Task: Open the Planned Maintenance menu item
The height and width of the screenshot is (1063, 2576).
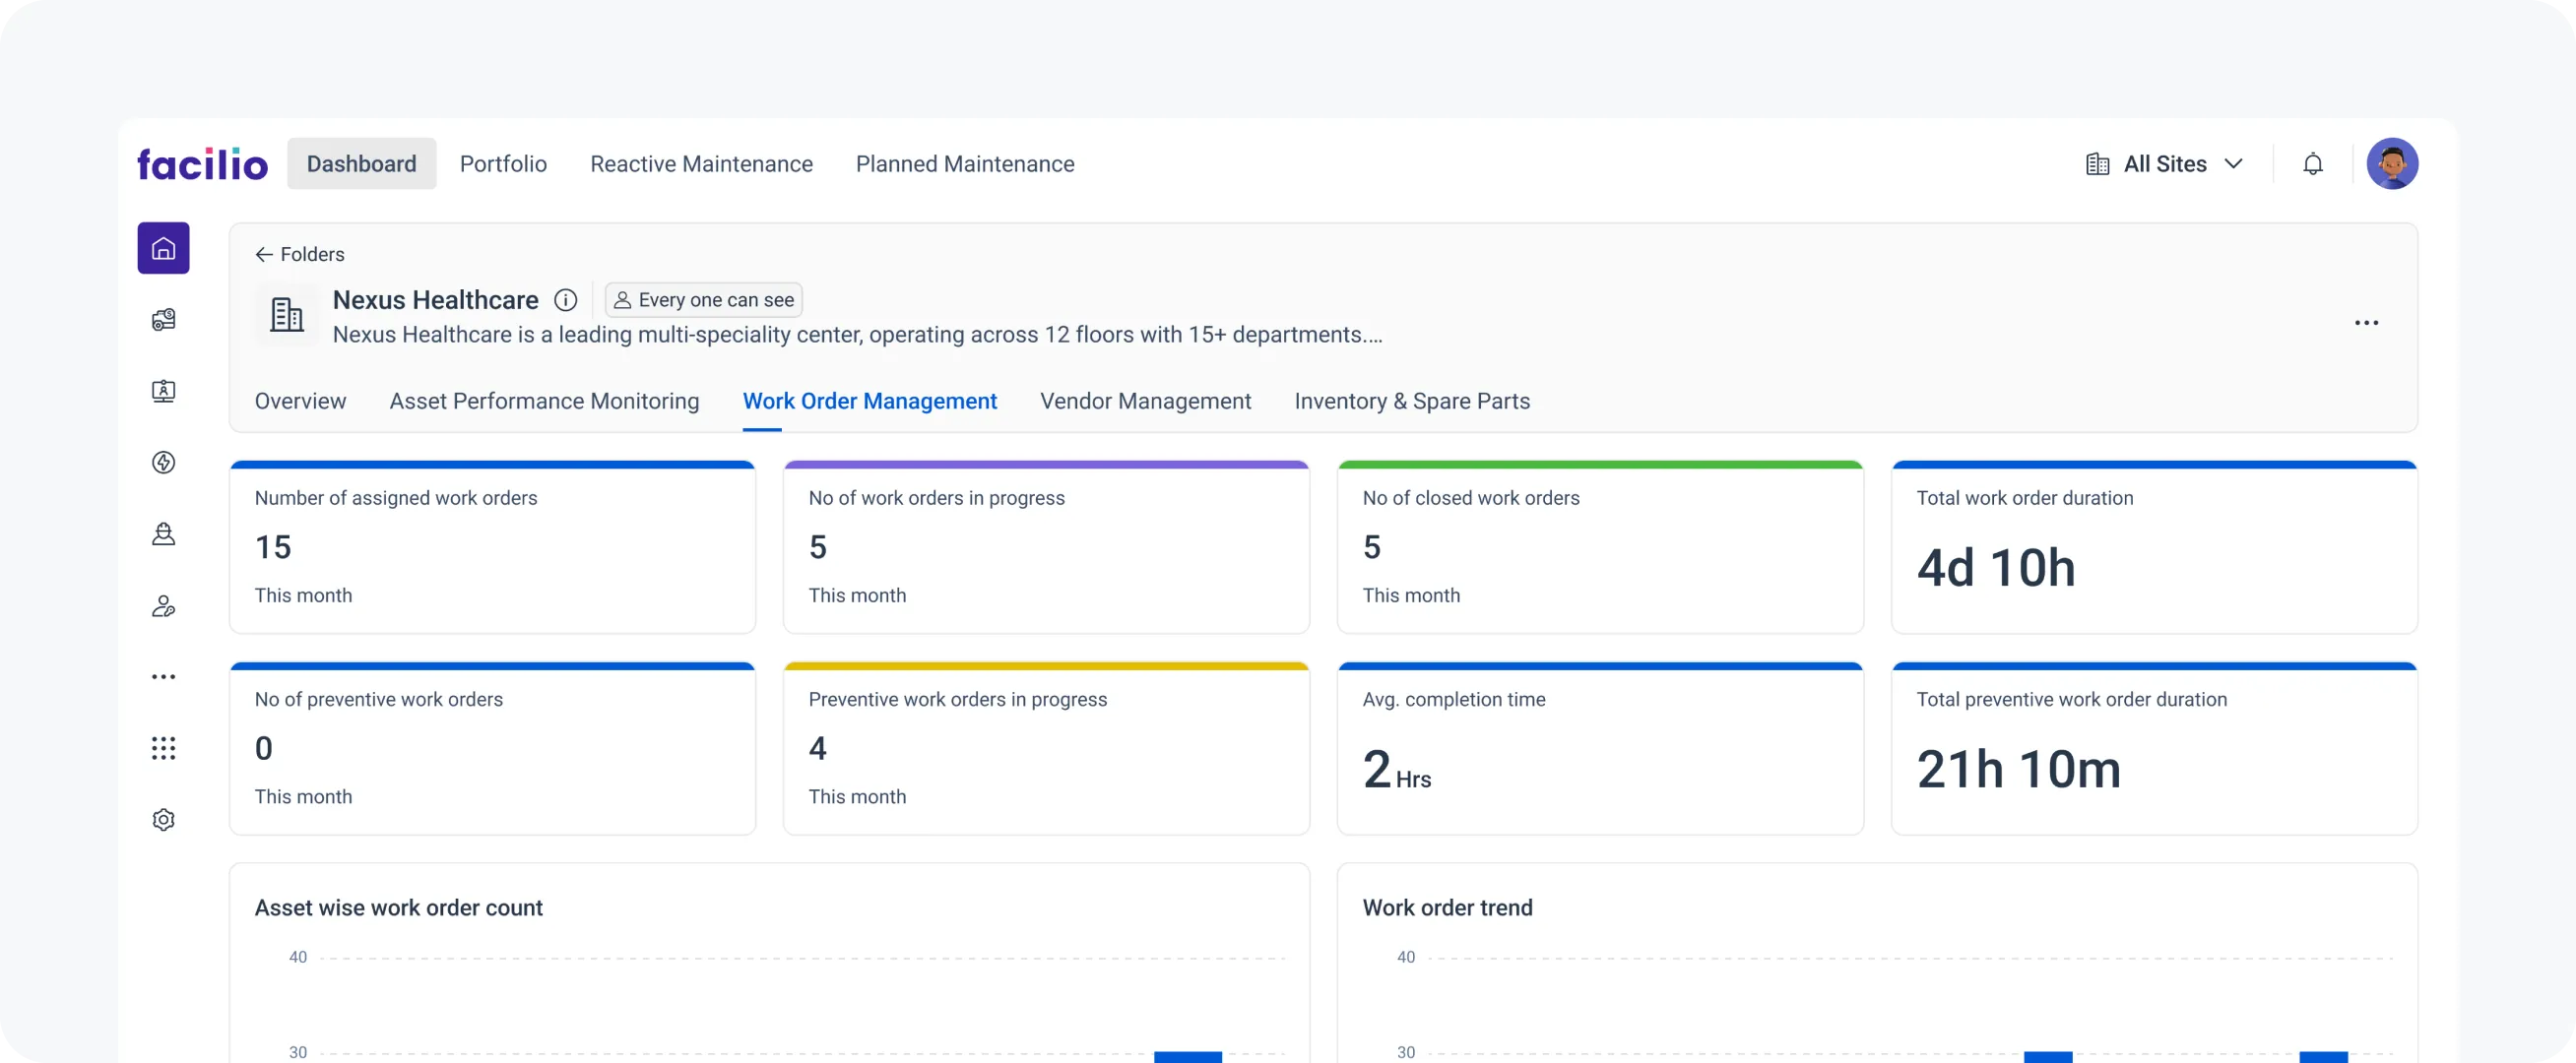Action: point(965,163)
